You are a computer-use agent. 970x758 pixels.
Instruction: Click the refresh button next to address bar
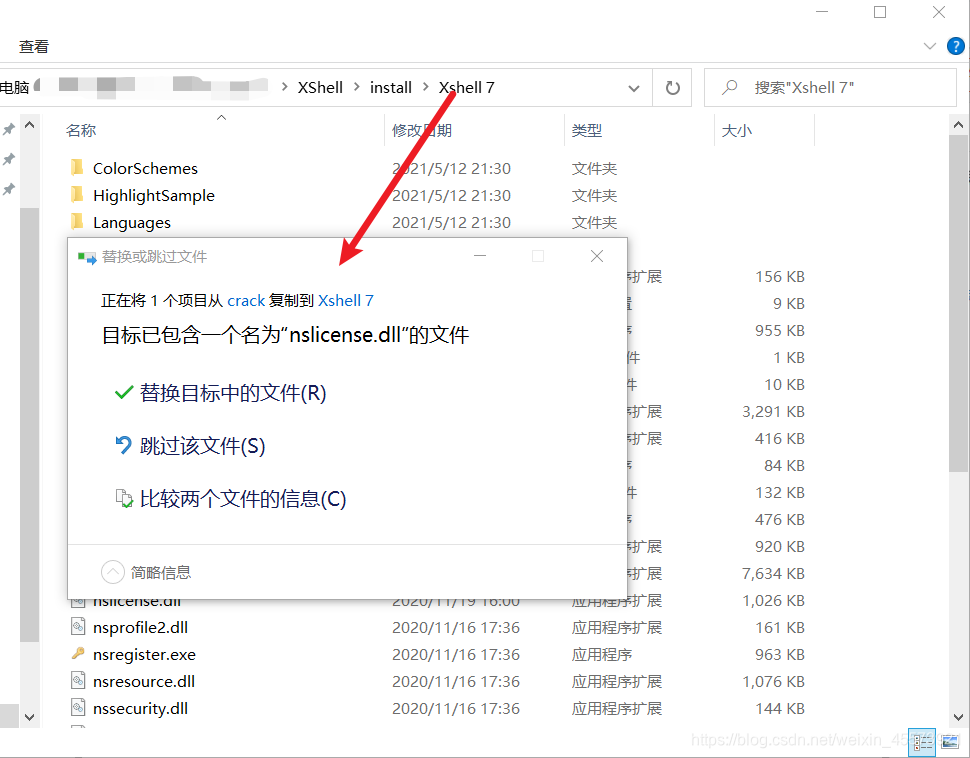pyautogui.click(x=672, y=88)
